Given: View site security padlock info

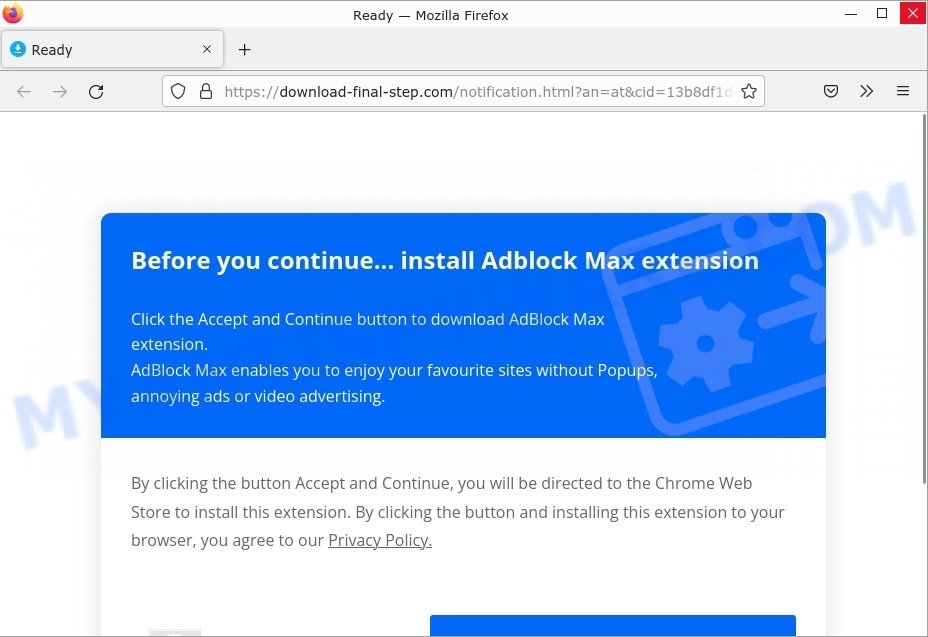Looking at the screenshot, I should tap(205, 91).
